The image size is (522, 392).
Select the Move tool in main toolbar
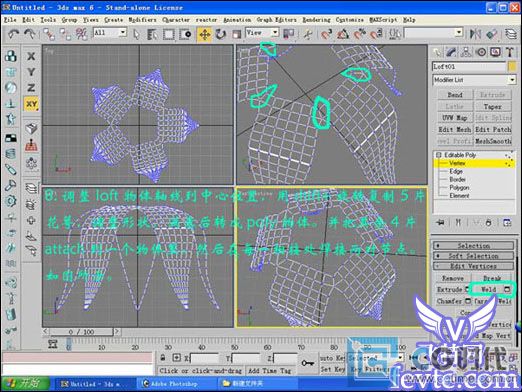[204, 34]
